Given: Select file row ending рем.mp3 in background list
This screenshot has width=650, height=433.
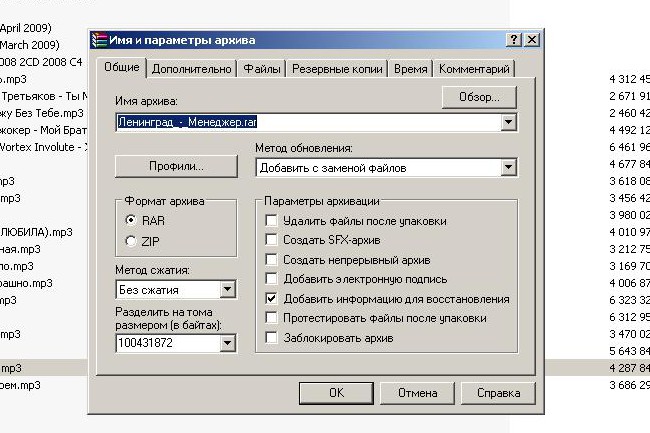Looking at the screenshot, I should coord(20,385).
